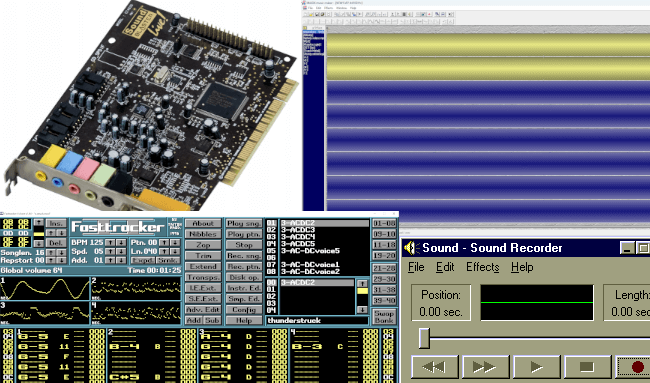Open the Smp. Ed. sample editor
This screenshot has width=650, height=383.
point(244,299)
